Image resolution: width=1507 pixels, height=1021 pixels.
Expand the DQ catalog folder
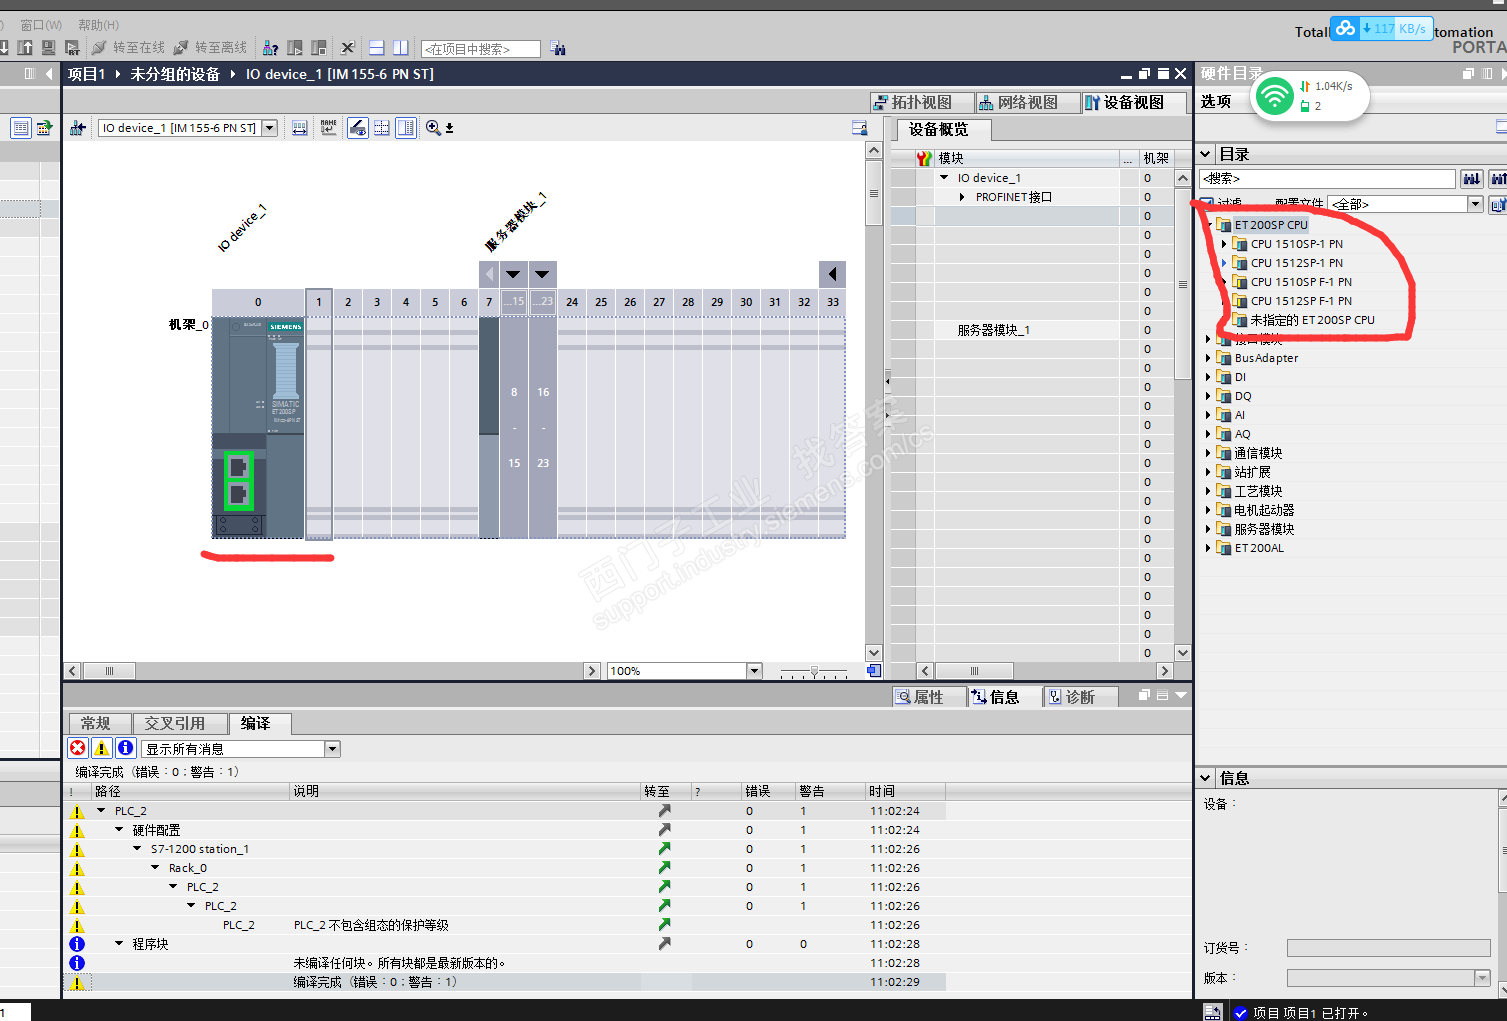[1208, 396]
